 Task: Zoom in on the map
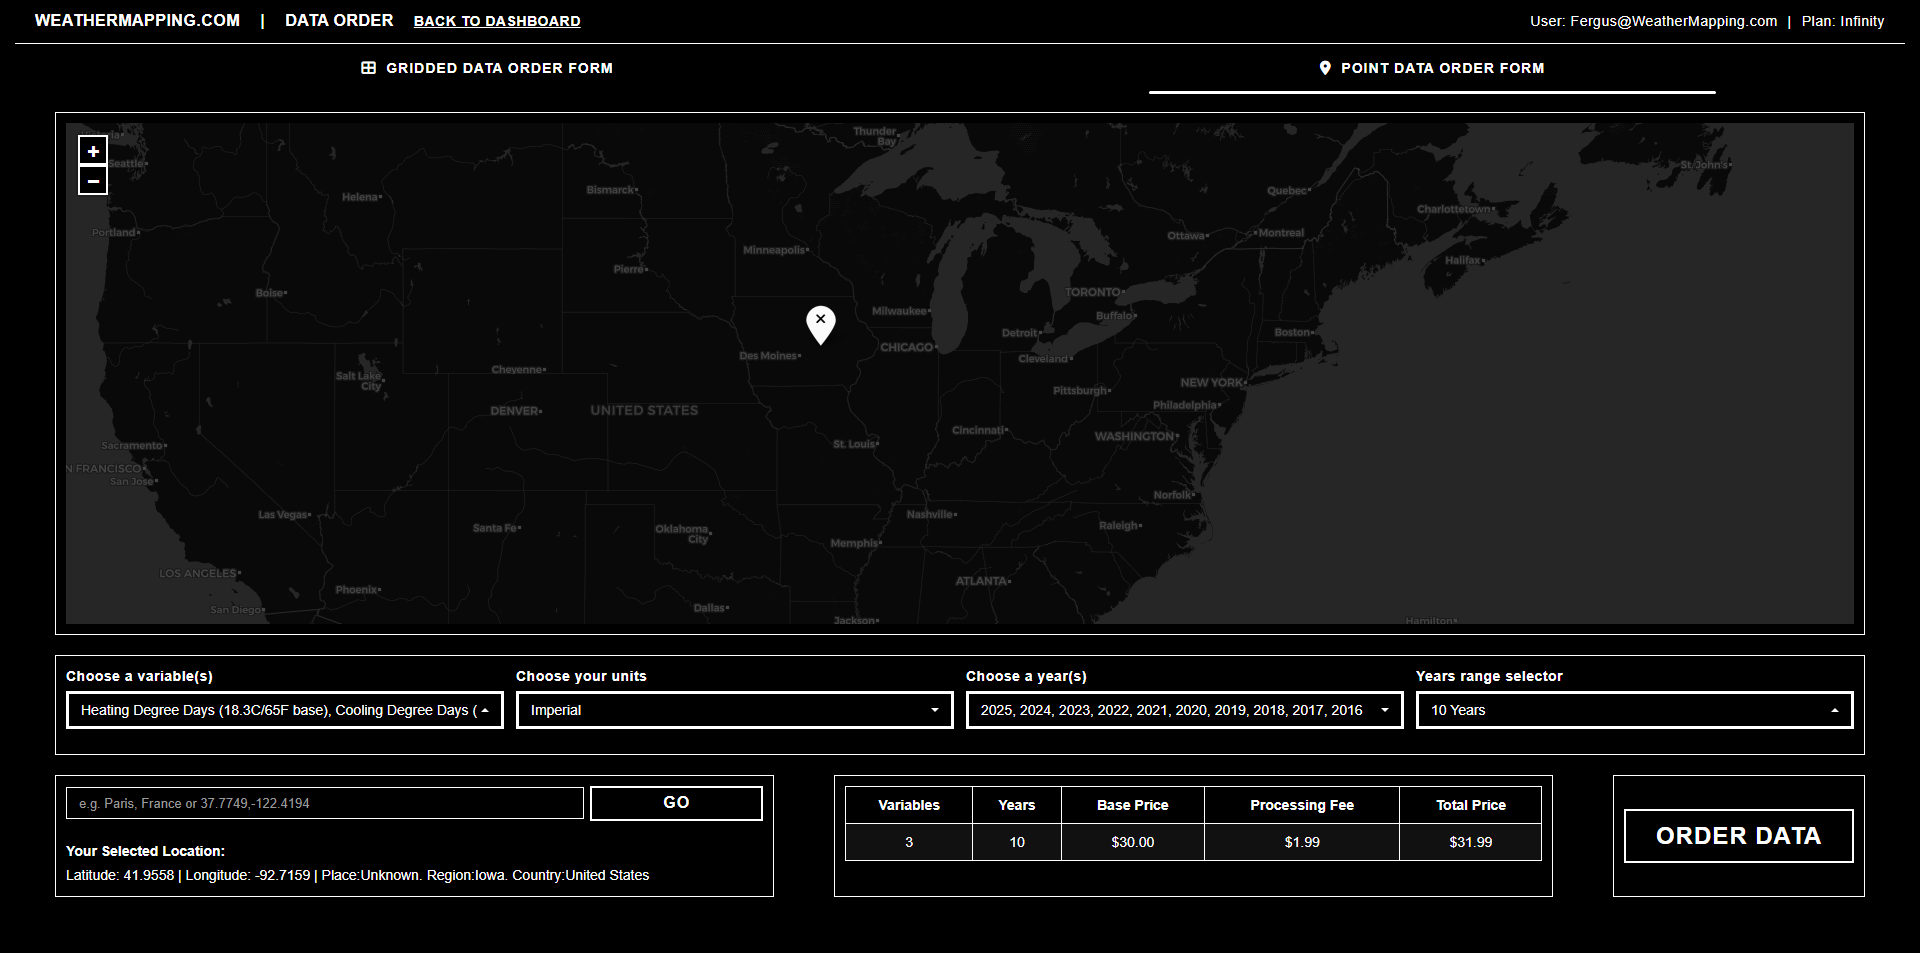(x=92, y=150)
